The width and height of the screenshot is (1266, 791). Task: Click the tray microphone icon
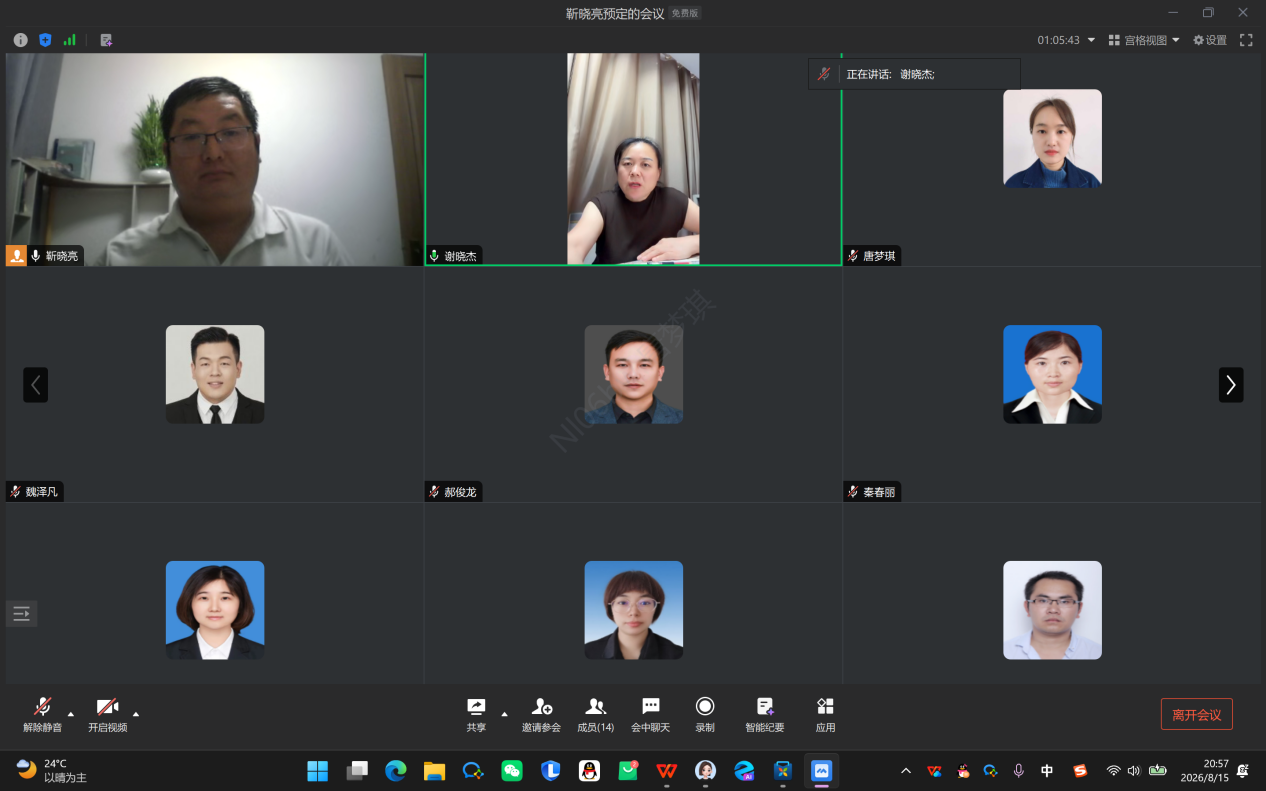pyautogui.click(x=1019, y=770)
